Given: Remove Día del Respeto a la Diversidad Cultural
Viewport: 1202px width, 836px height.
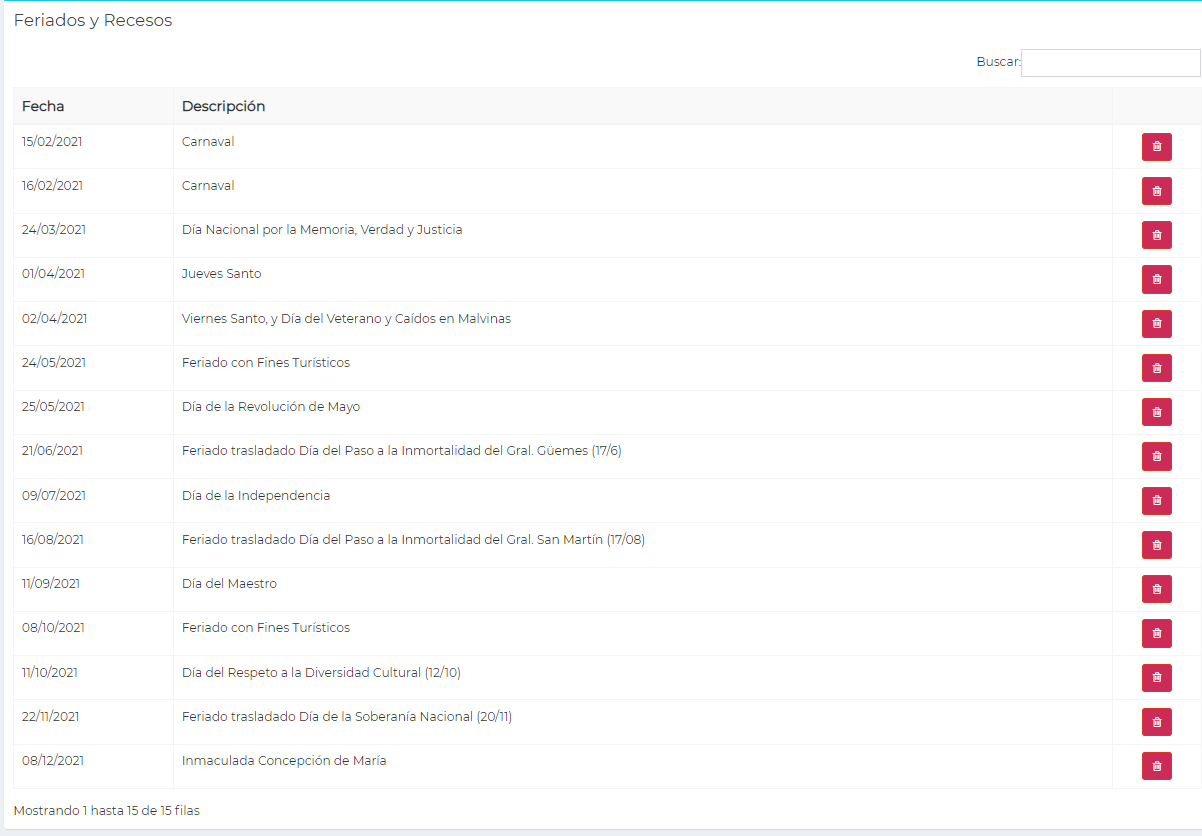Looking at the screenshot, I should [1156, 678].
